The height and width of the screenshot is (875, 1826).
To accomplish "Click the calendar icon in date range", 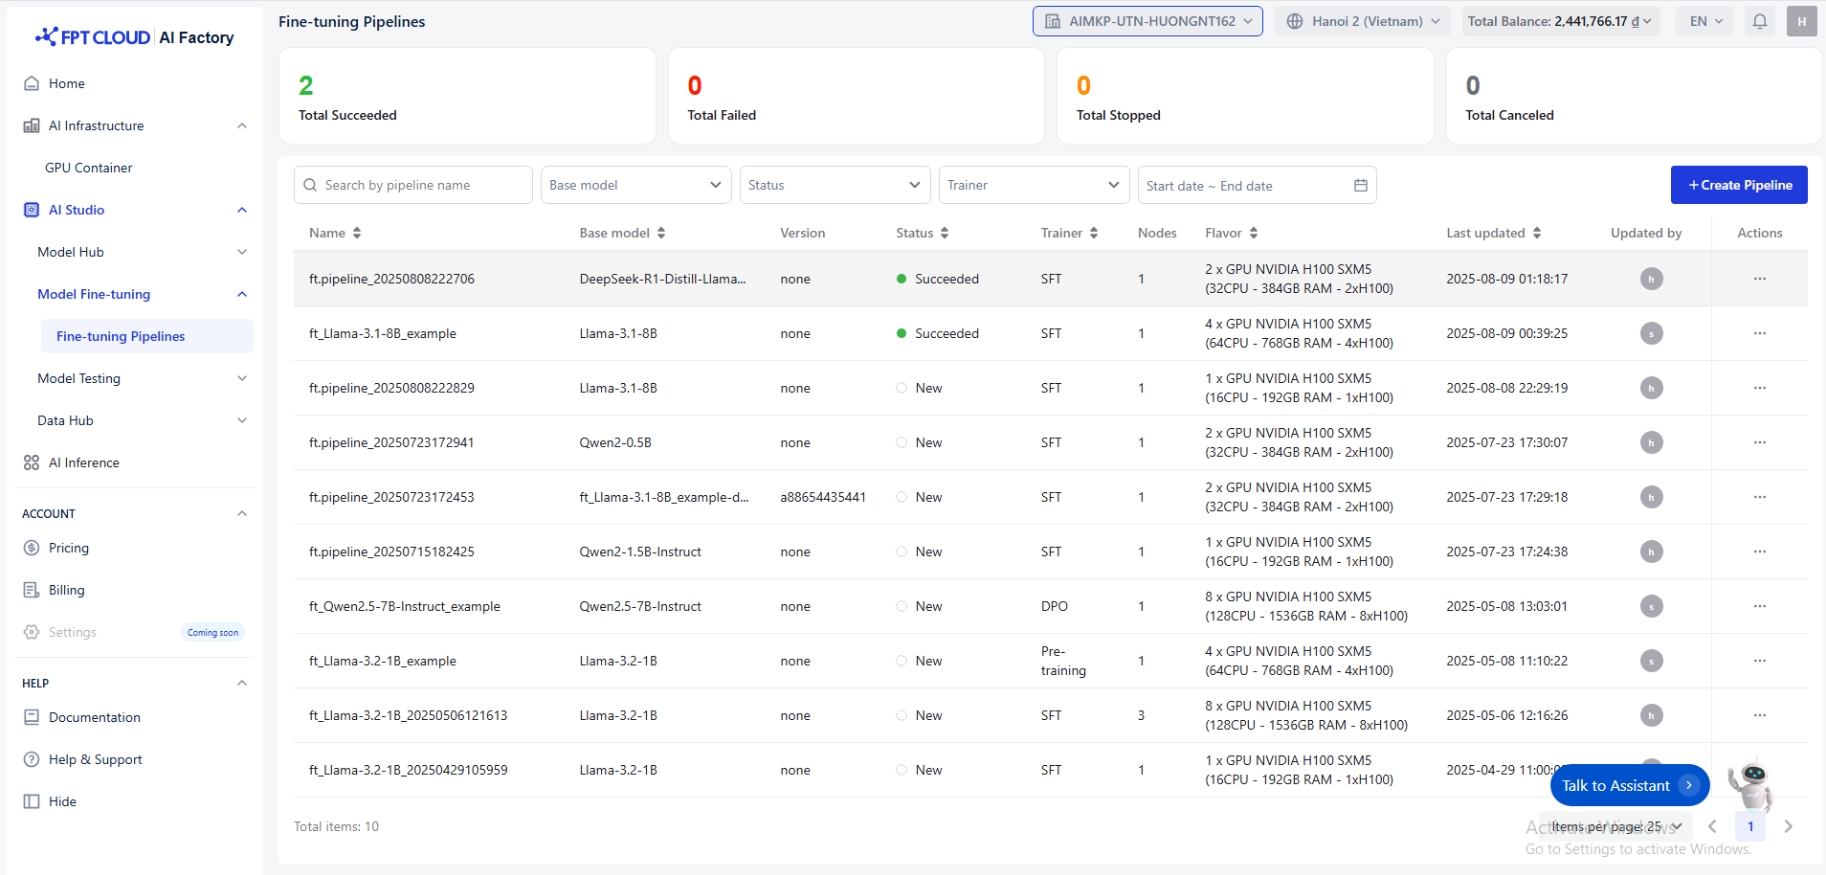I will click(1360, 185).
